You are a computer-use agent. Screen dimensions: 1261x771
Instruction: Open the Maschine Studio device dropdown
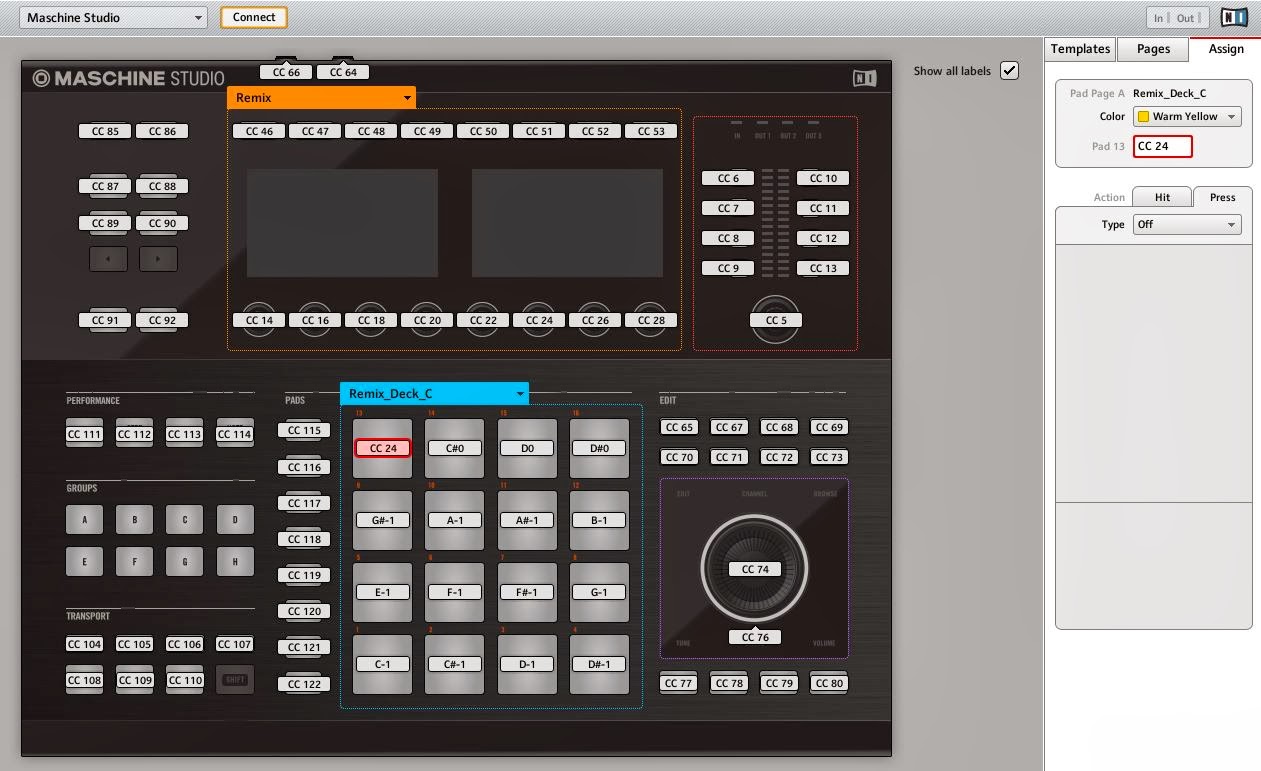pyautogui.click(x=114, y=17)
